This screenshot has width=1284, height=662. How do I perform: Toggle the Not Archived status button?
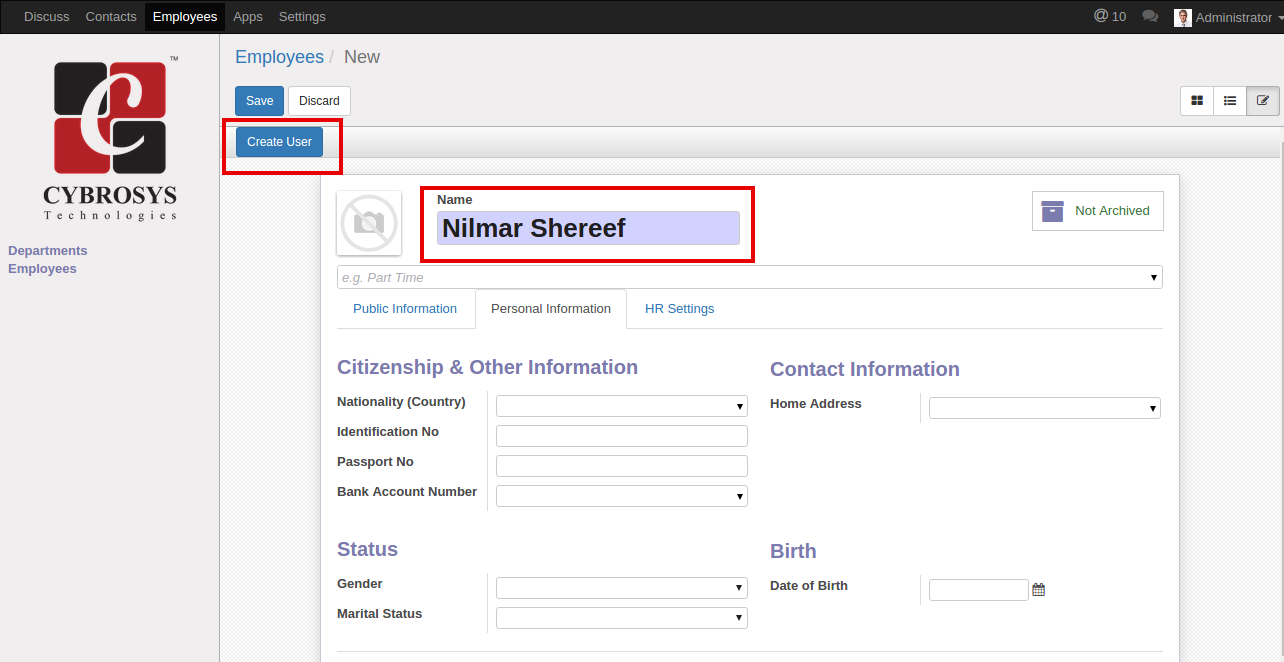(x=1097, y=211)
